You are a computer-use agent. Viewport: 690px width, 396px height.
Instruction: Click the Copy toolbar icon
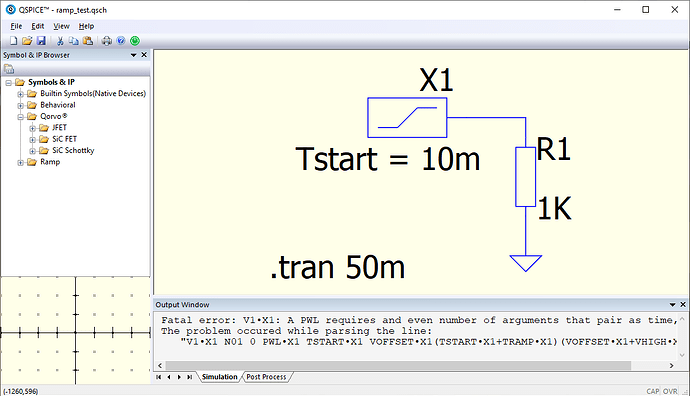[x=74, y=41]
